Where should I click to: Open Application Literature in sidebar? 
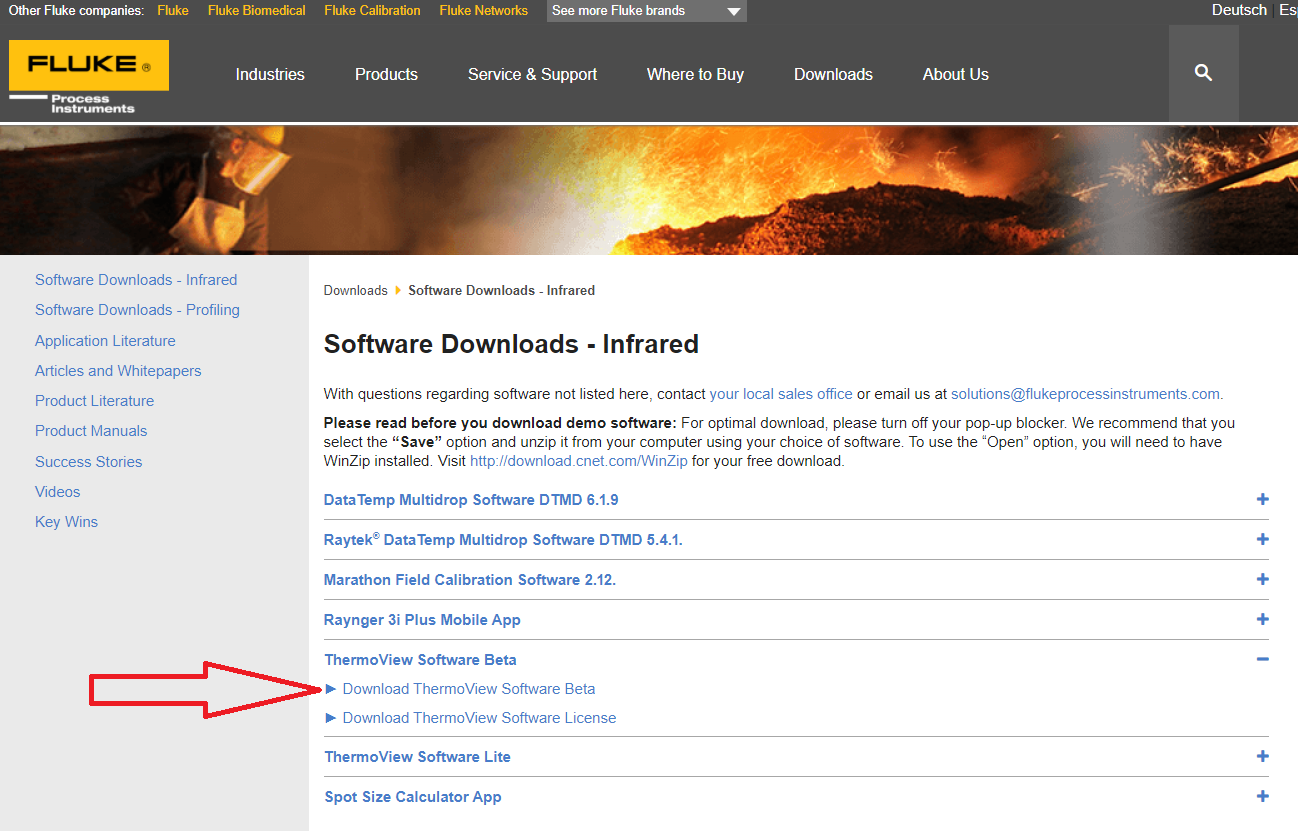point(105,341)
